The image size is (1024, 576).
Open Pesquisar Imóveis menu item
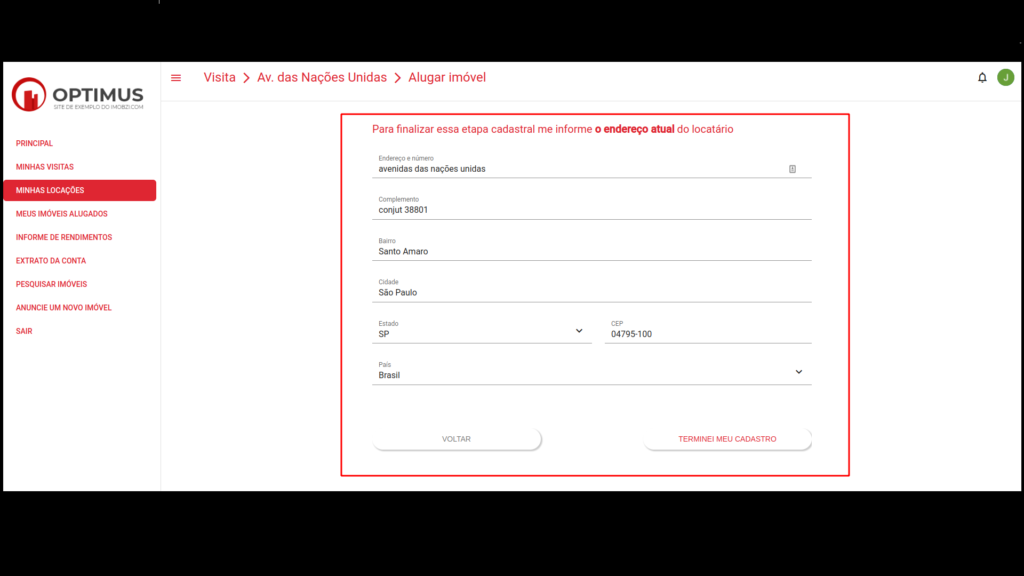(51, 285)
